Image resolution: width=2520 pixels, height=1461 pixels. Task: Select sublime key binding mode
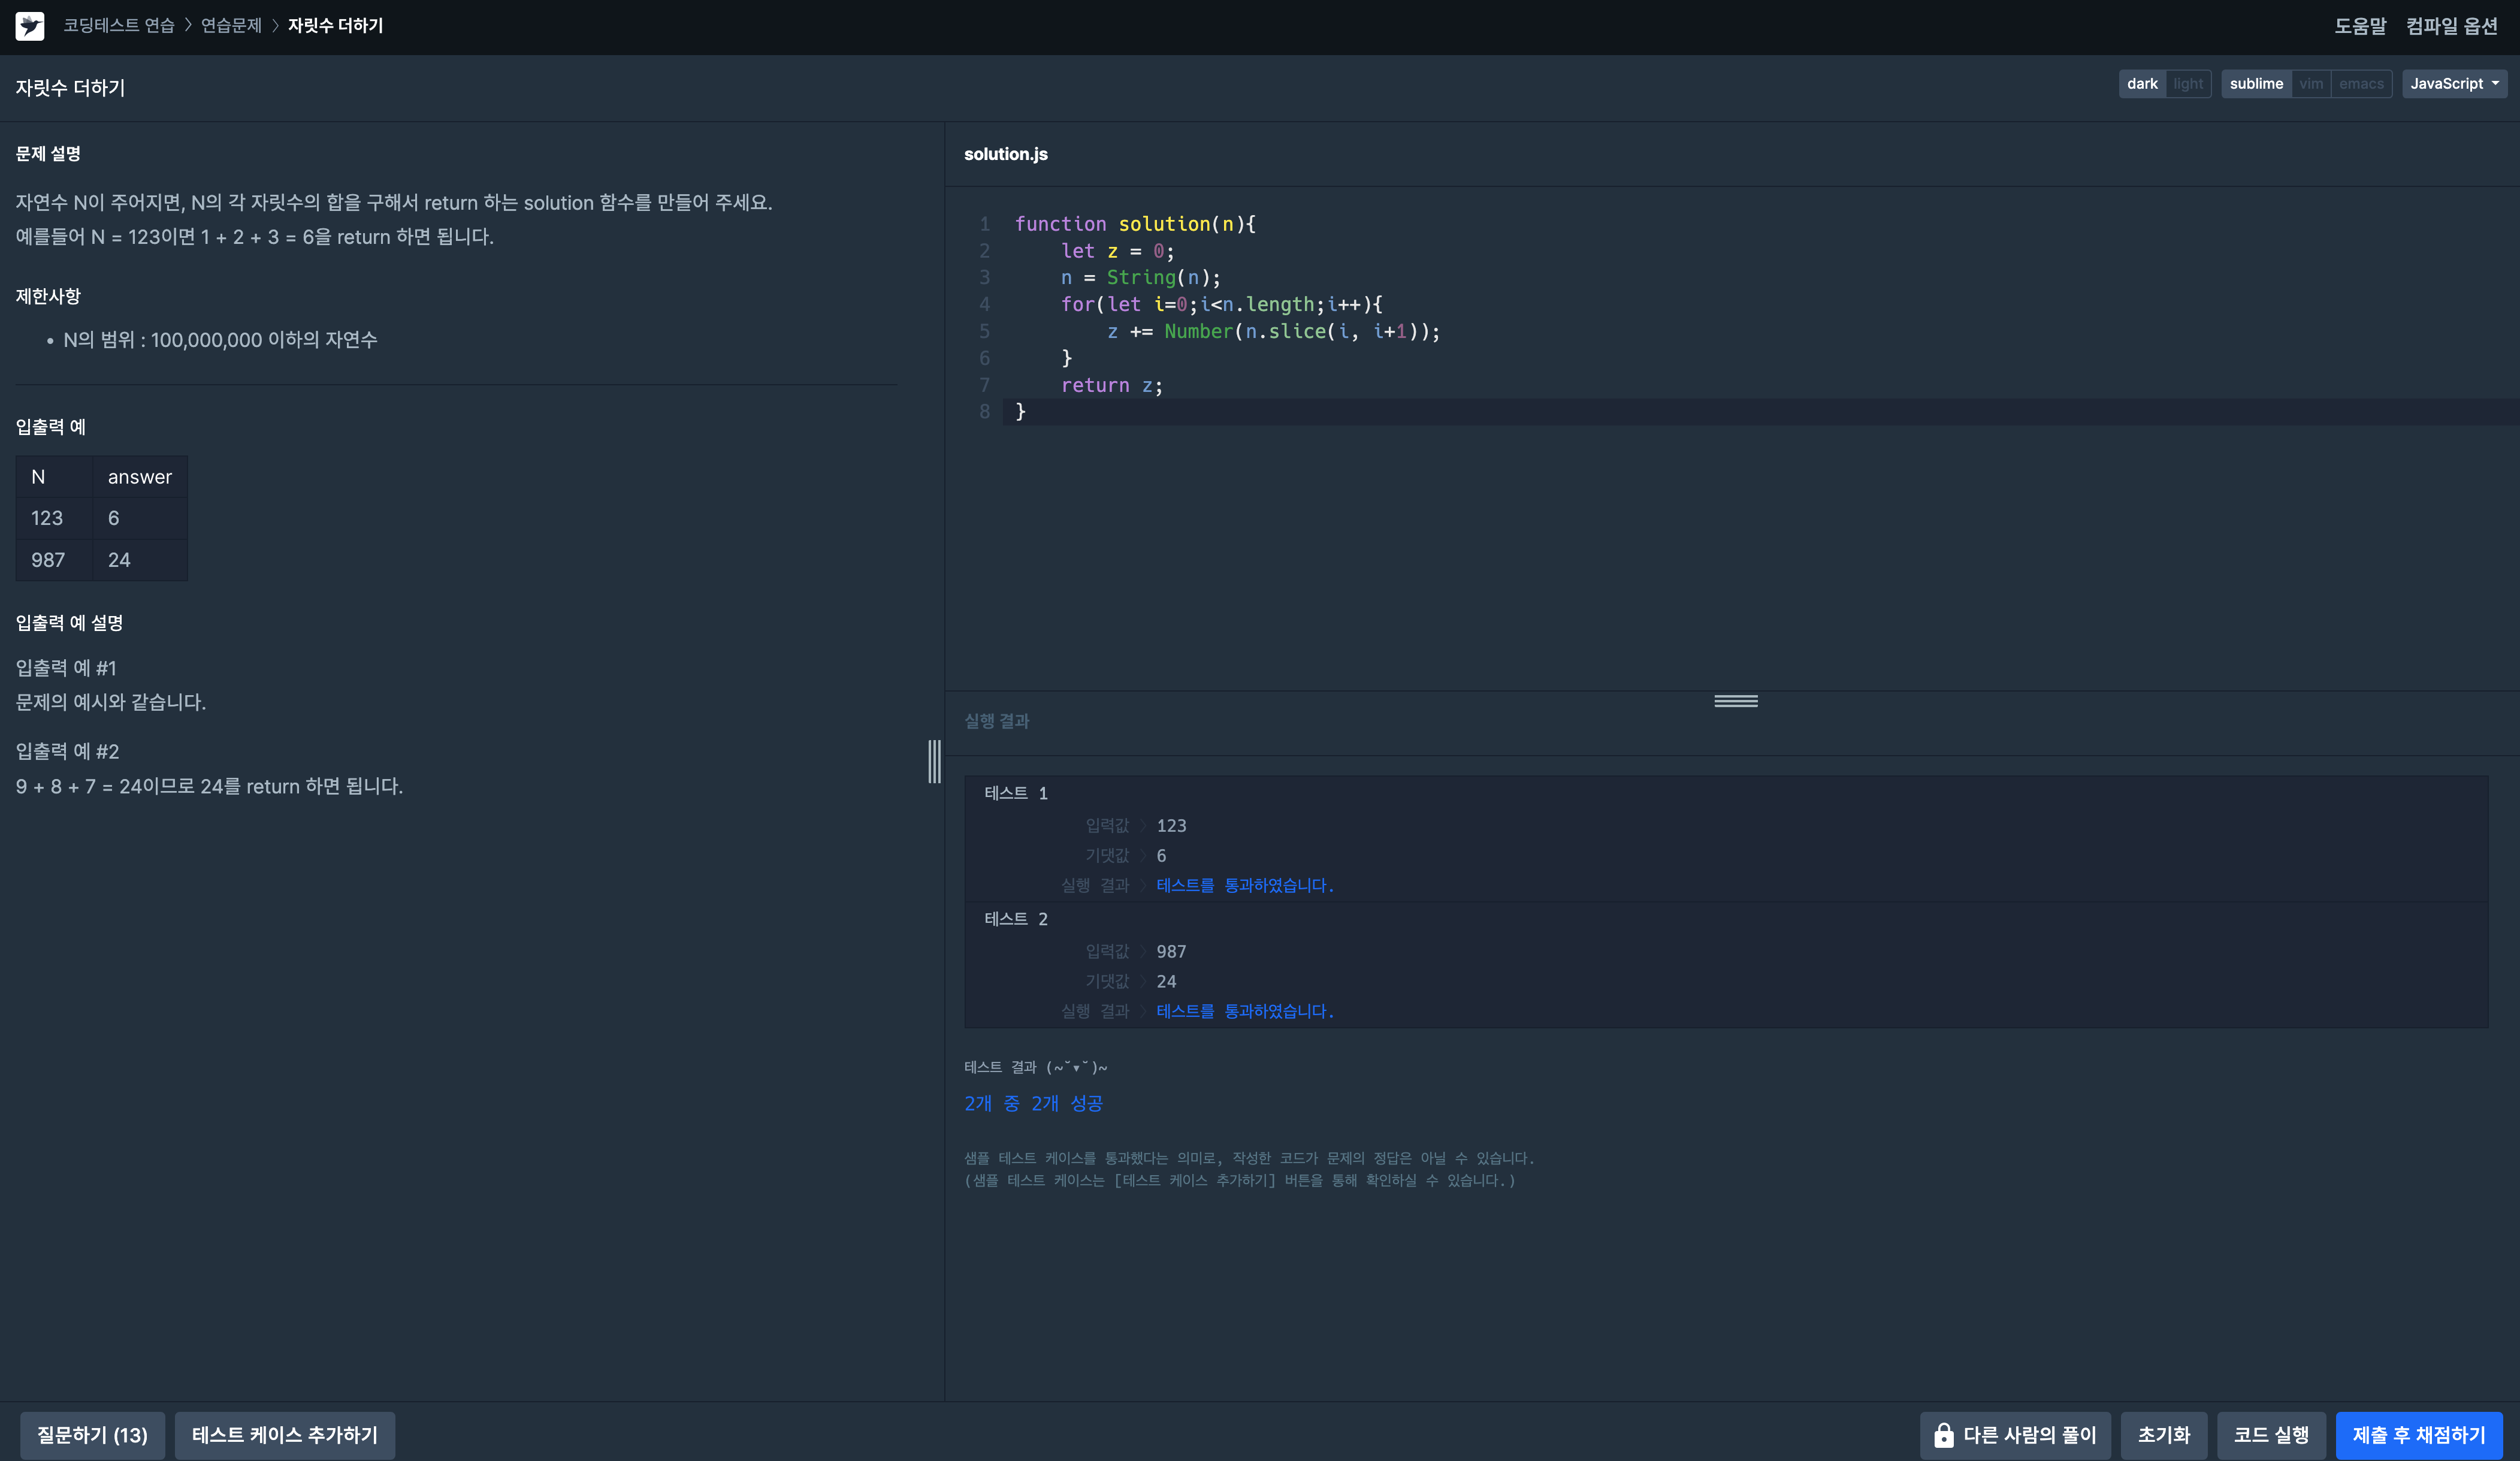(x=2256, y=84)
